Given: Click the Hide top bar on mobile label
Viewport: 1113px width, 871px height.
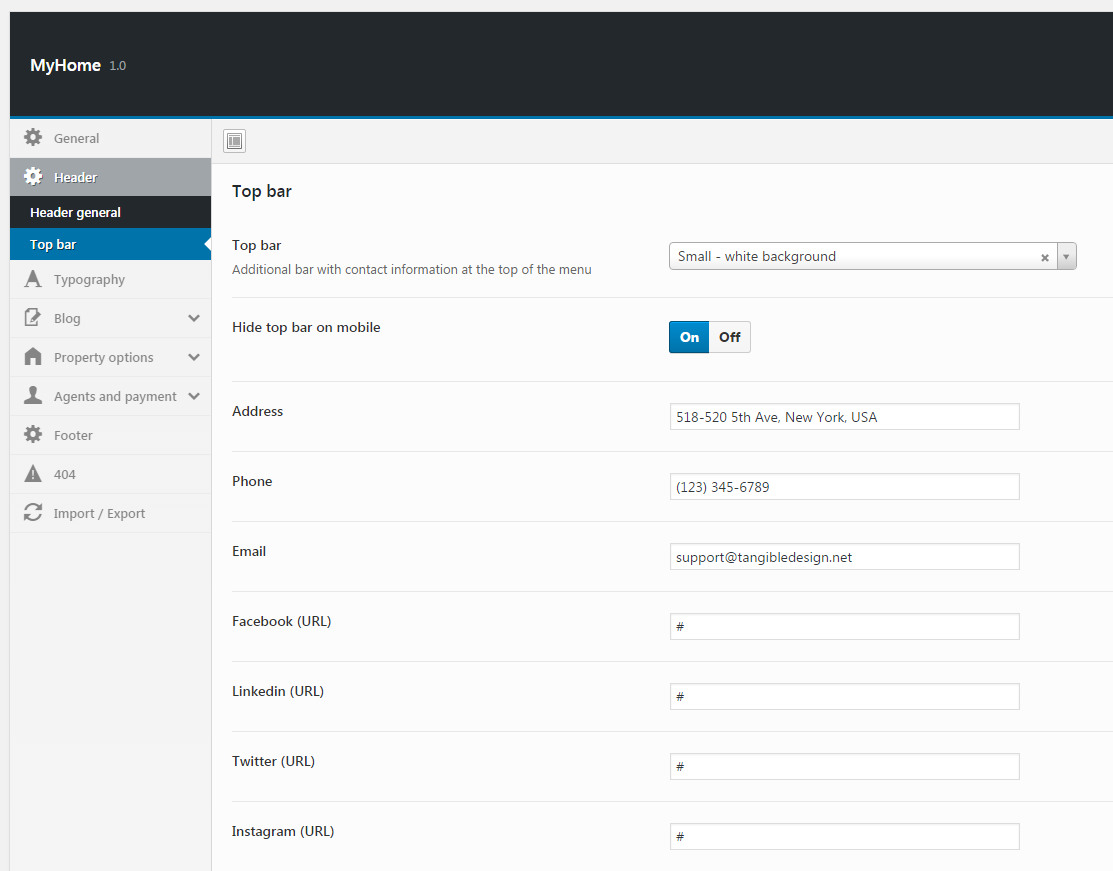Looking at the screenshot, I should (306, 327).
